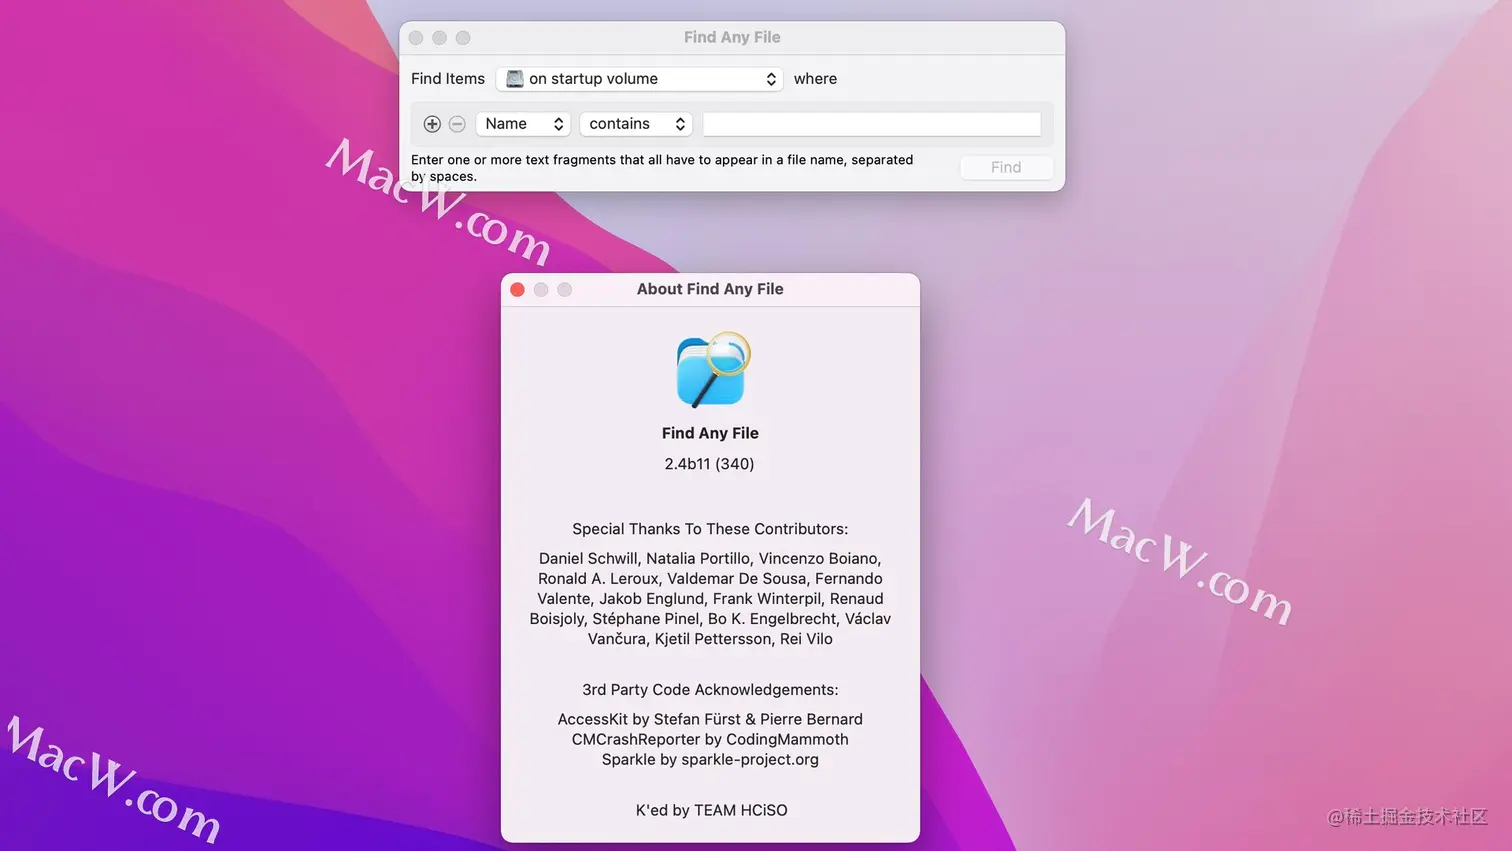Click the version text 2.4b11 (340)

click(x=709, y=464)
